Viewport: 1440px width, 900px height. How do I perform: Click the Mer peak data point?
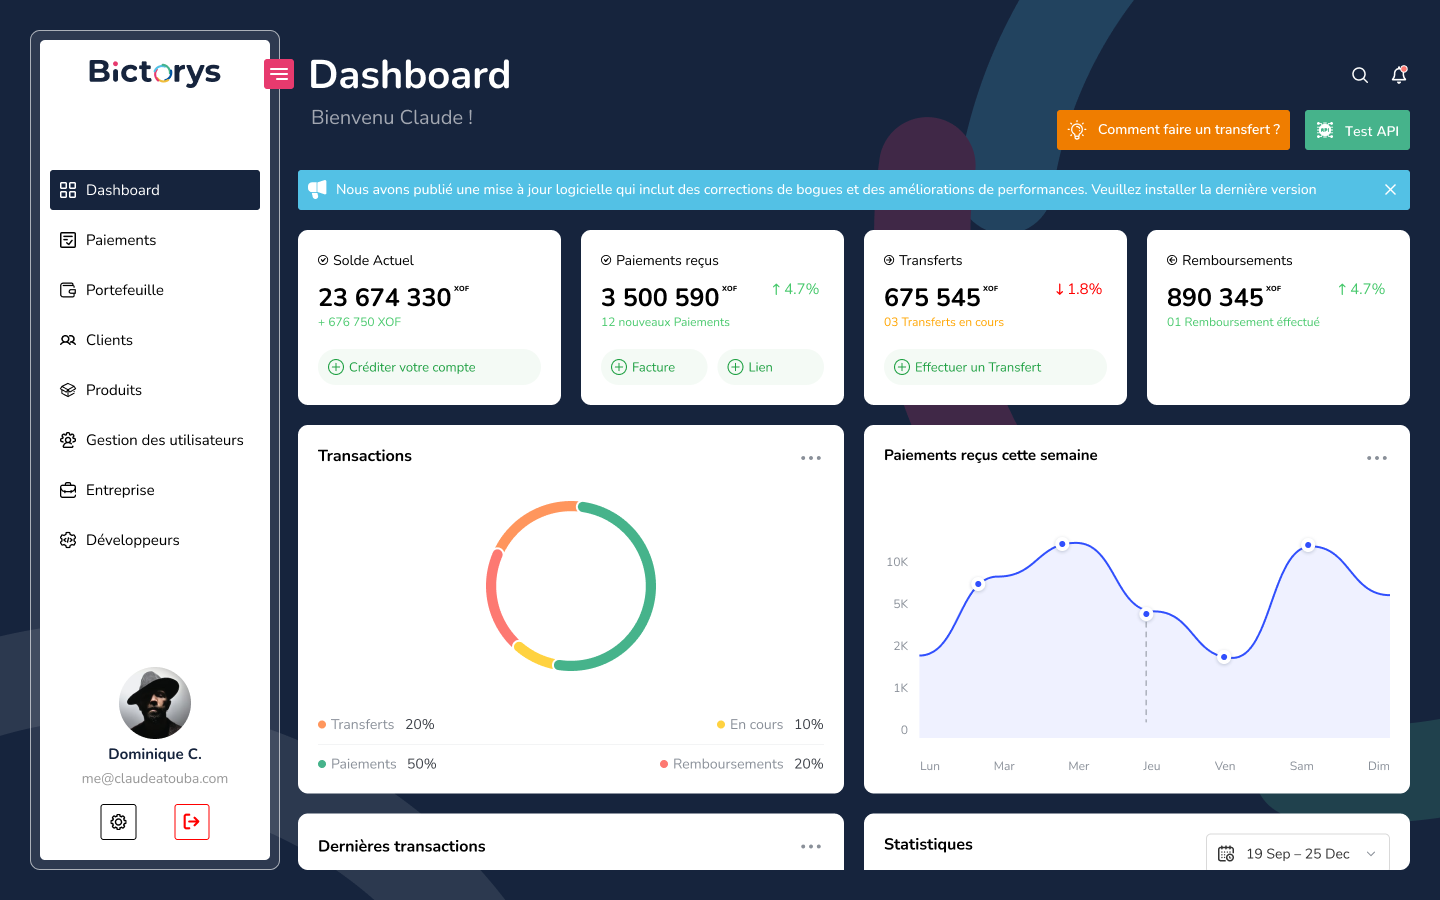[x=1062, y=545]
